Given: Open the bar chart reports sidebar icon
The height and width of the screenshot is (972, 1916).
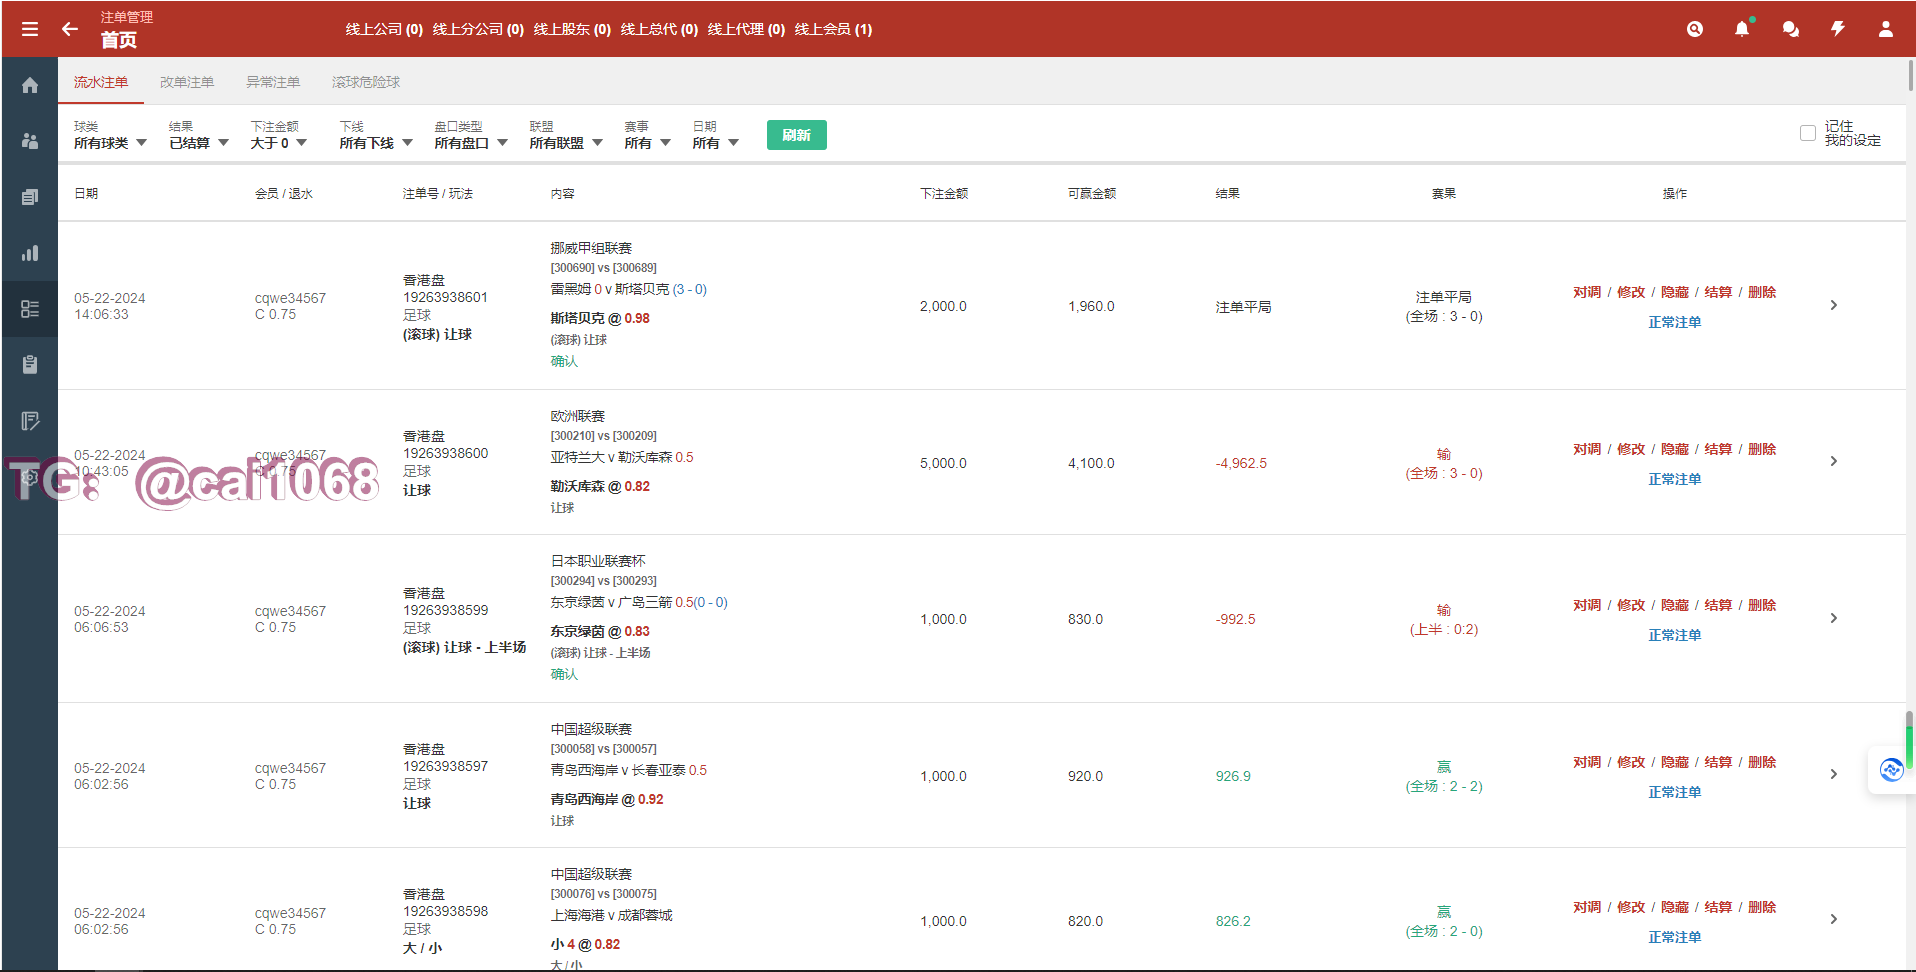Looking at the screenshot, I should click(x=30, y=253).
